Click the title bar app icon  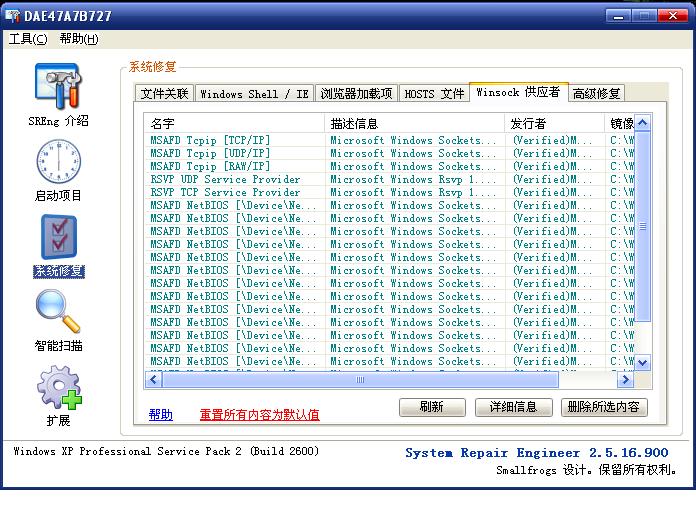(12, 16)
